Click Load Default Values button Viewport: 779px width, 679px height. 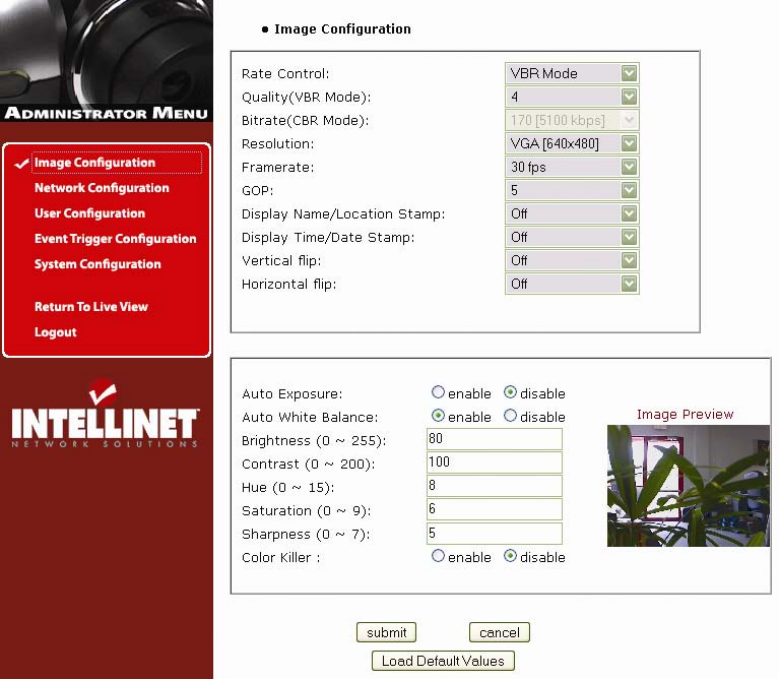[443, 661]
